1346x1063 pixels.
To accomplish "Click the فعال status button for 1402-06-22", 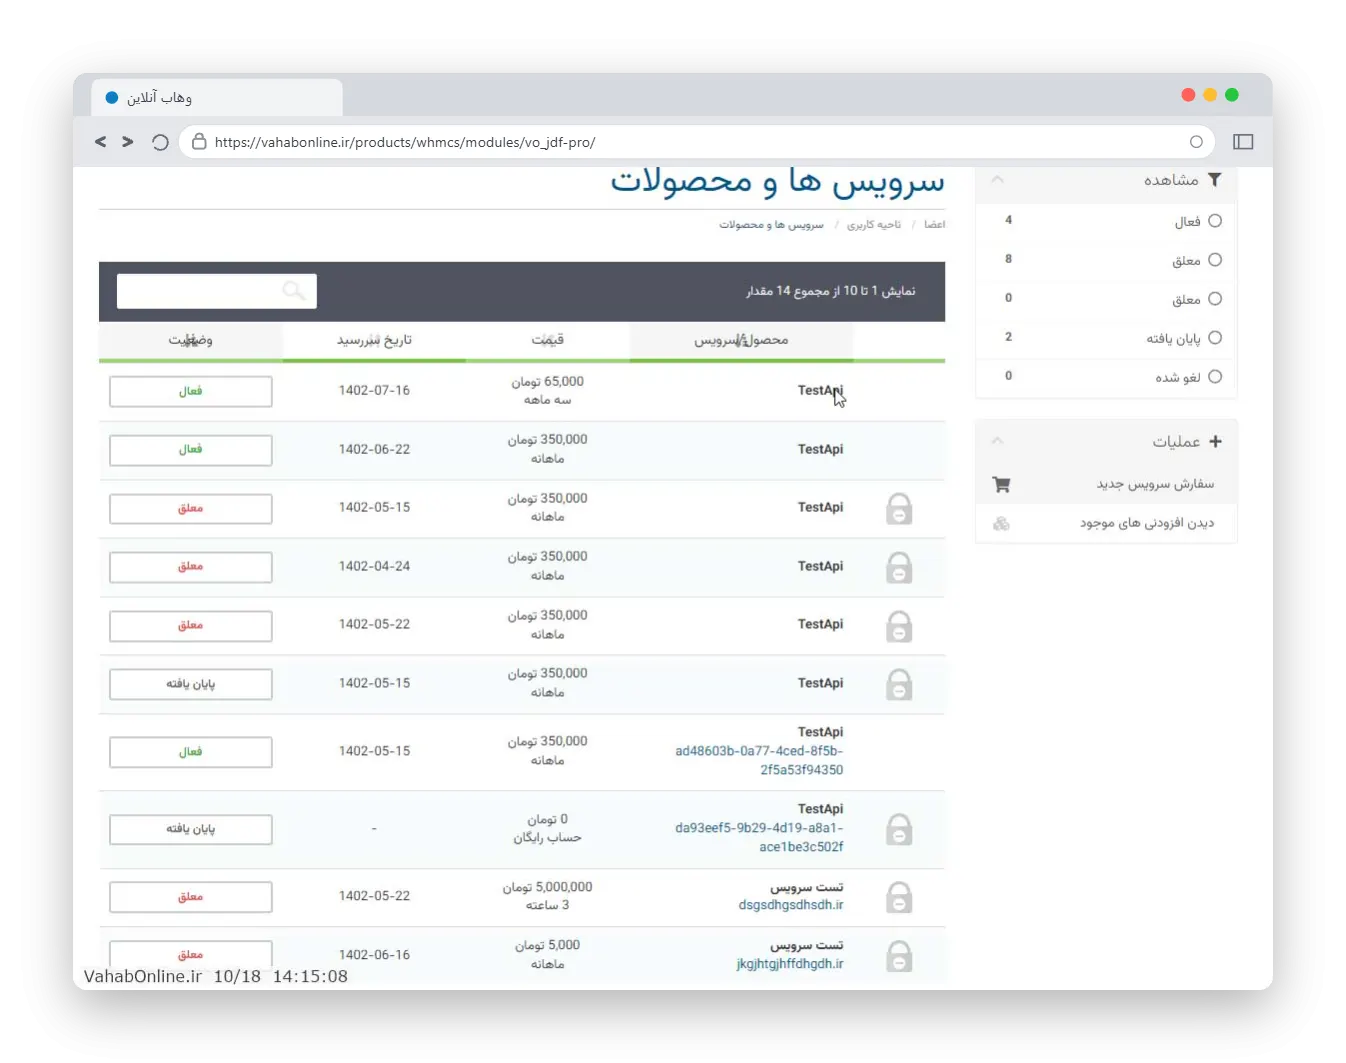I will click(191, 450).
